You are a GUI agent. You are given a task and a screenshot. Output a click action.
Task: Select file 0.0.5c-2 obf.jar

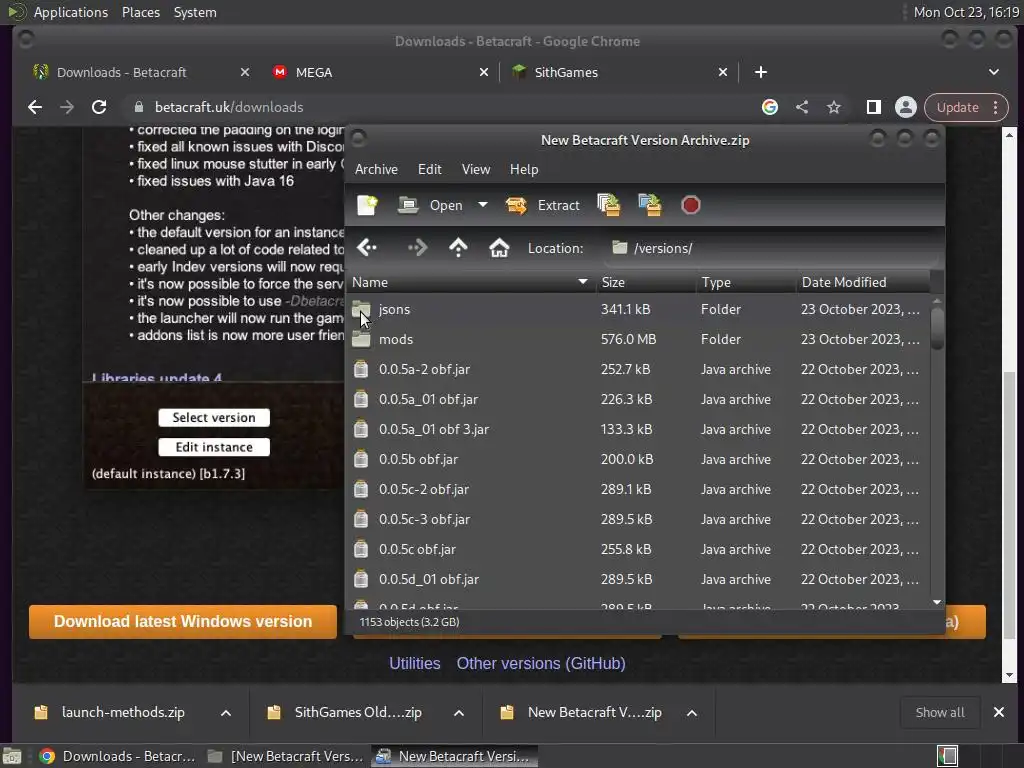point(637,490)
